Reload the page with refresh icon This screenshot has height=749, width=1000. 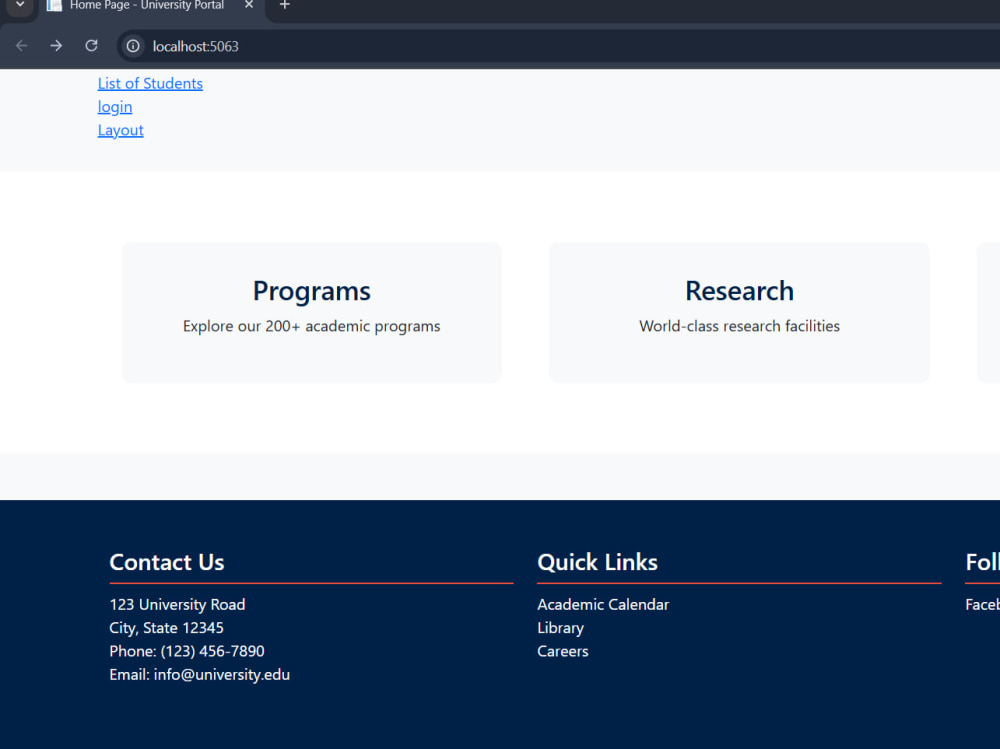pos(91,46)
